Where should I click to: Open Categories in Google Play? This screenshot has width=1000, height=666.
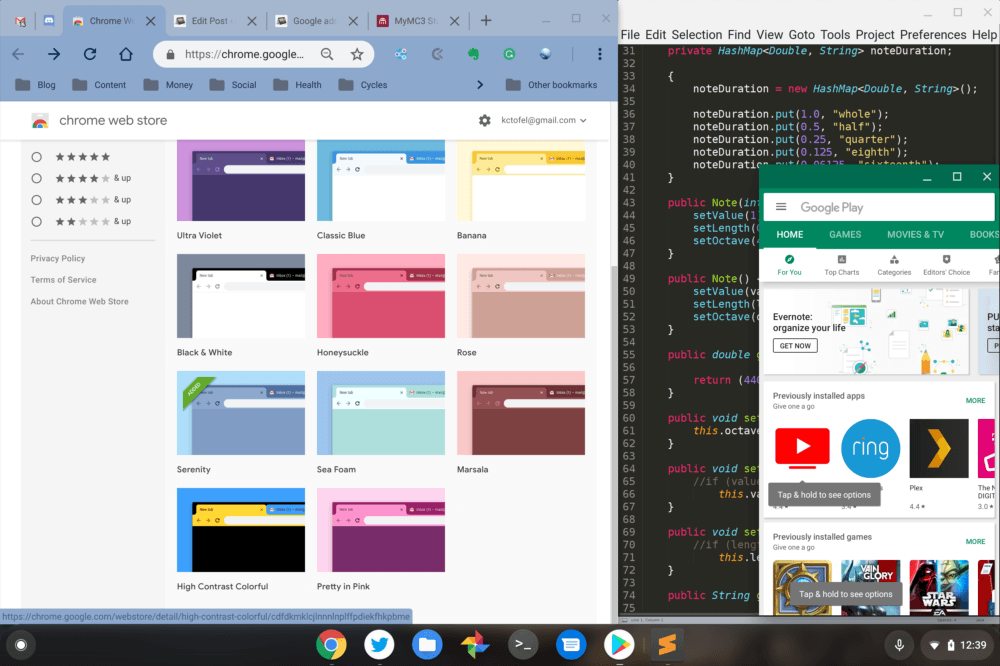[x=894, y=265]
